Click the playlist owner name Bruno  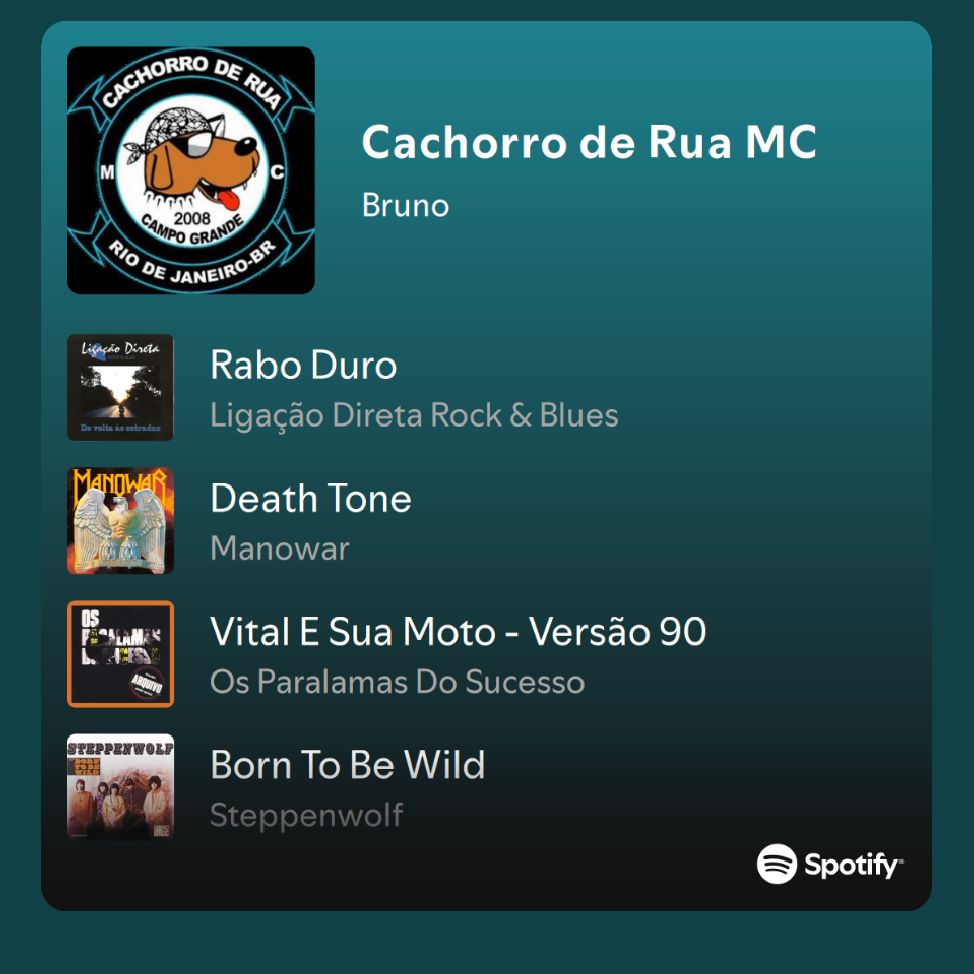pyautogui.click(x=405, y=206)
